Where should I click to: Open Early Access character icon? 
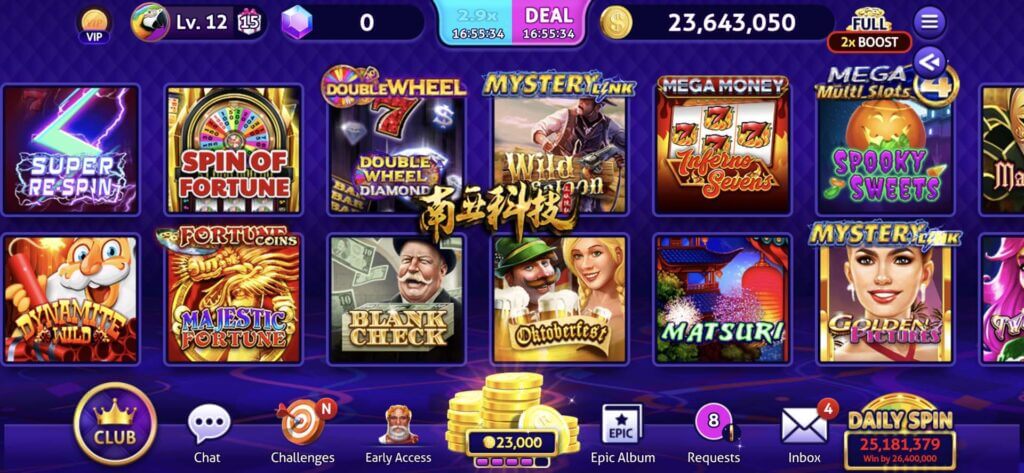[398, 425]
